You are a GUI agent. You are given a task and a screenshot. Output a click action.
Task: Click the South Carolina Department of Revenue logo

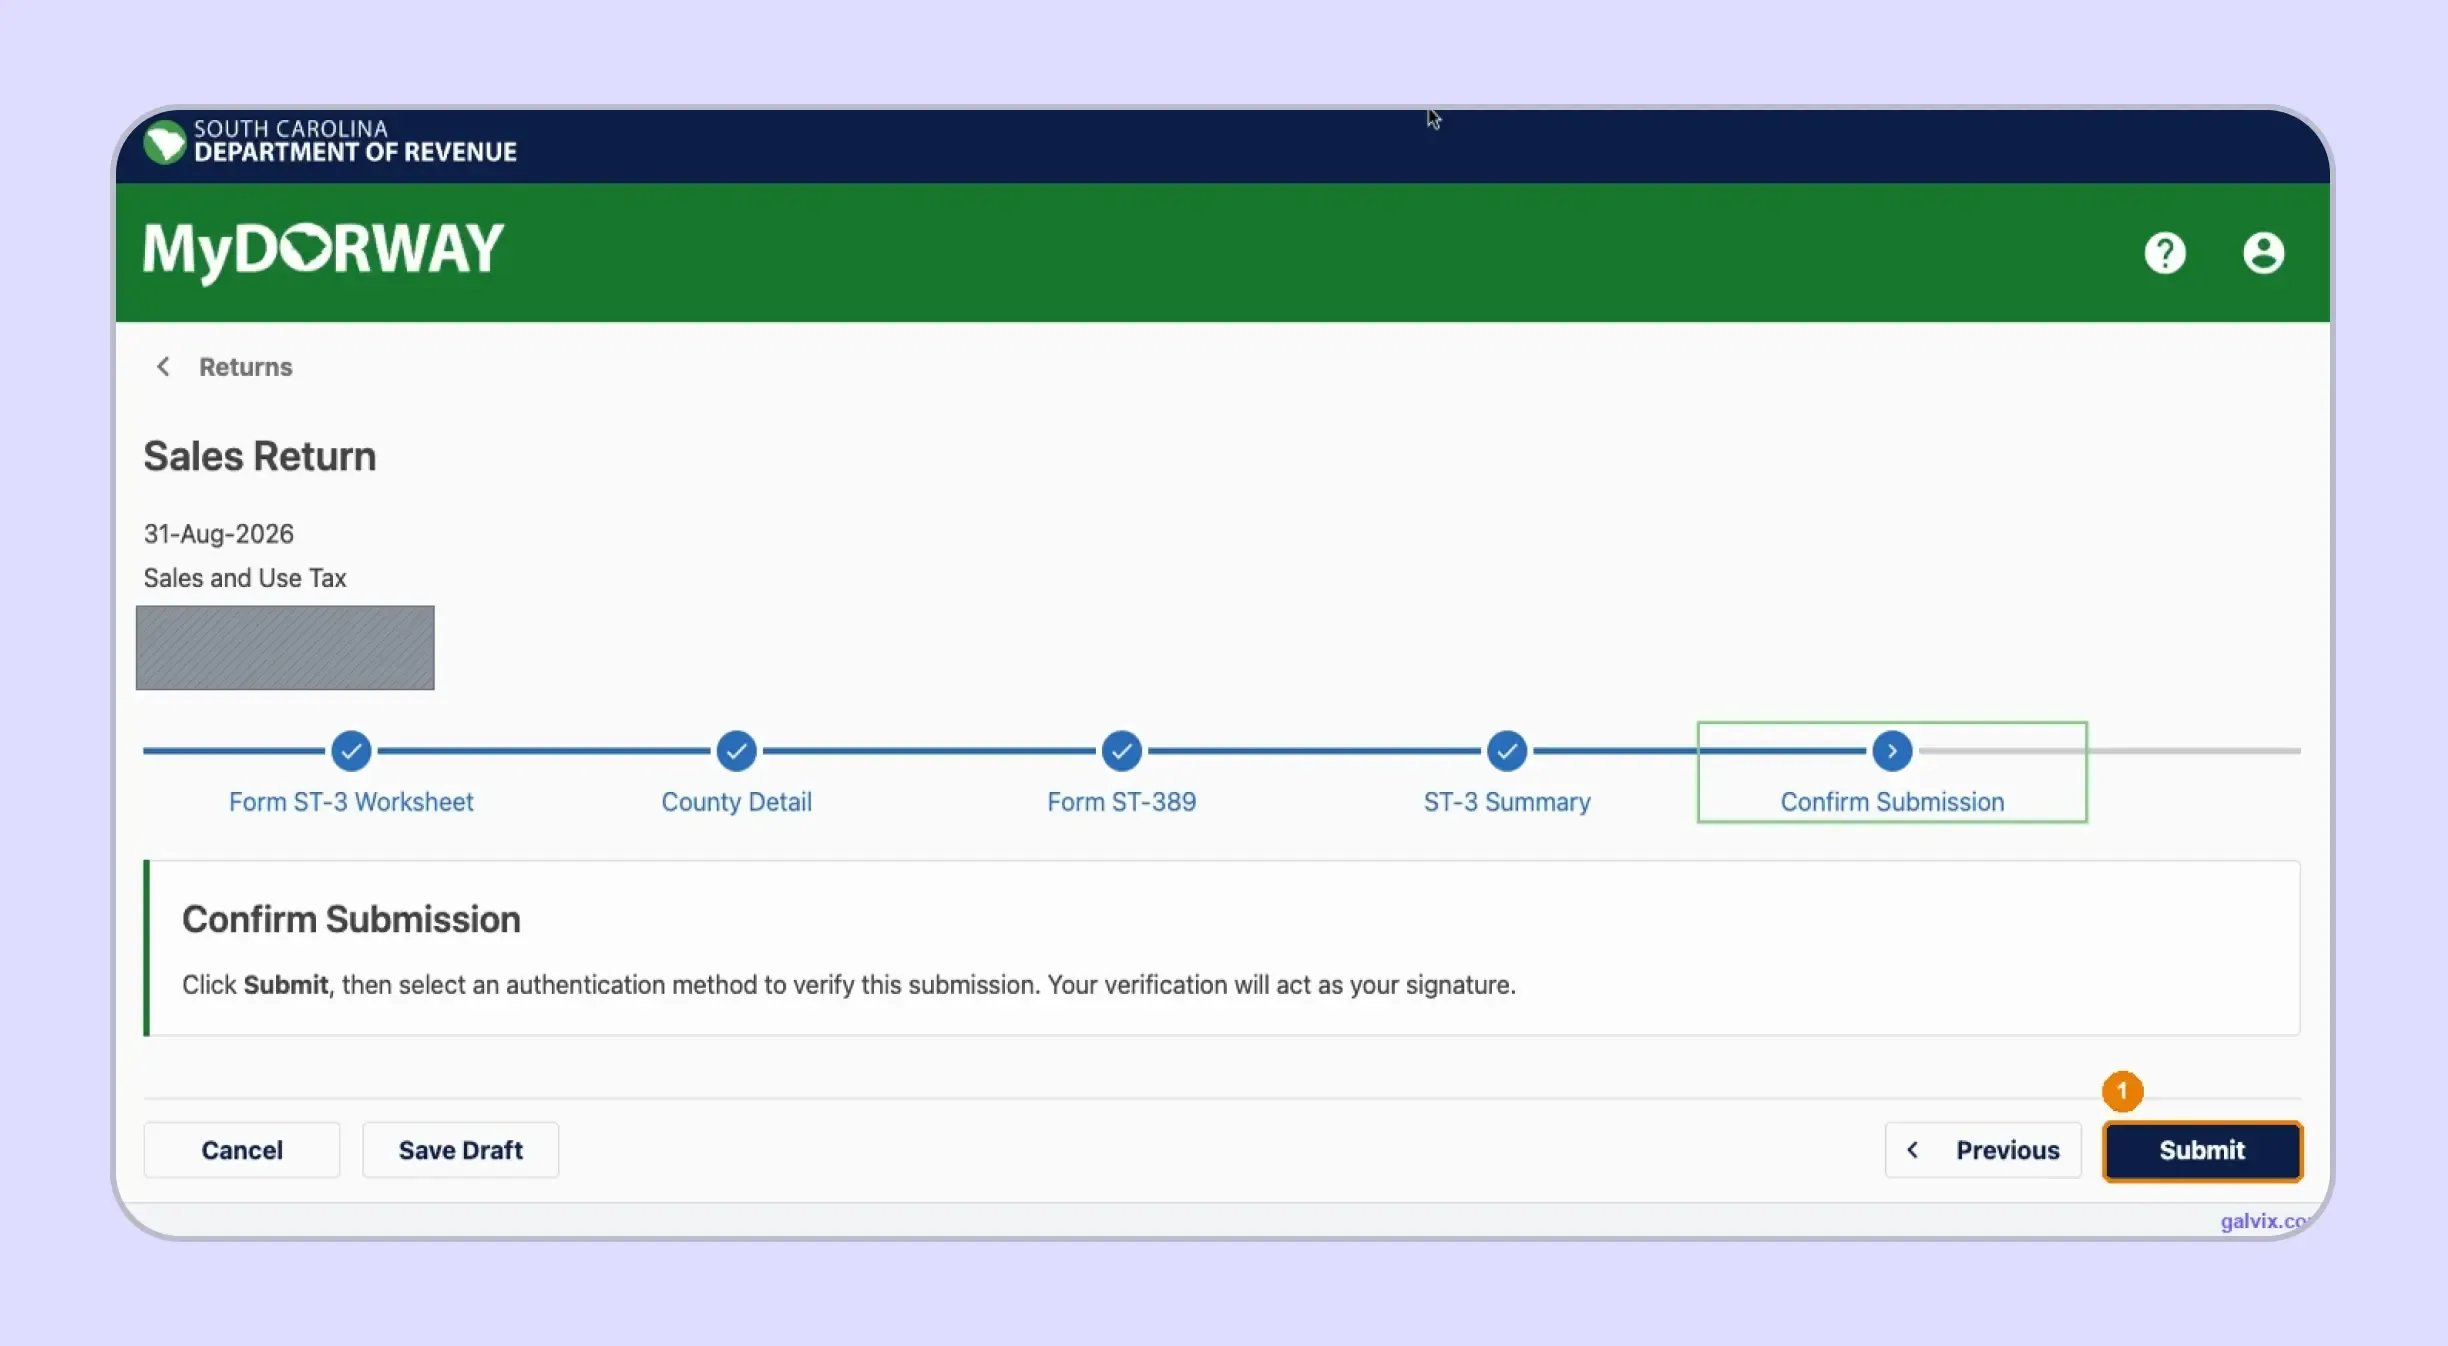click(330, 141)
